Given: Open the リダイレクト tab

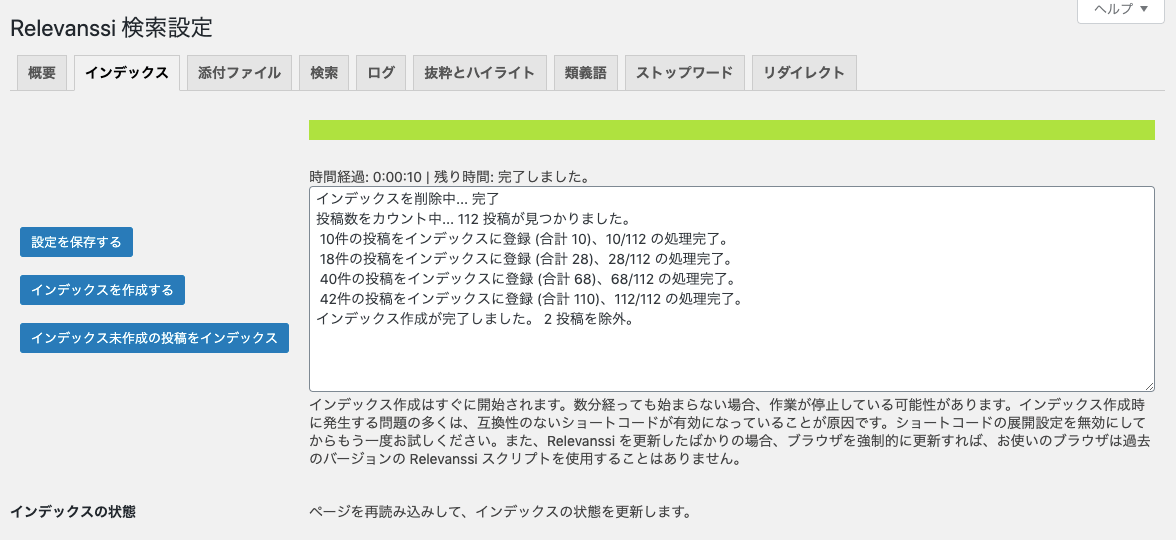Looking at the screenshot, I should pyautogui.click(x=804, y=73).
